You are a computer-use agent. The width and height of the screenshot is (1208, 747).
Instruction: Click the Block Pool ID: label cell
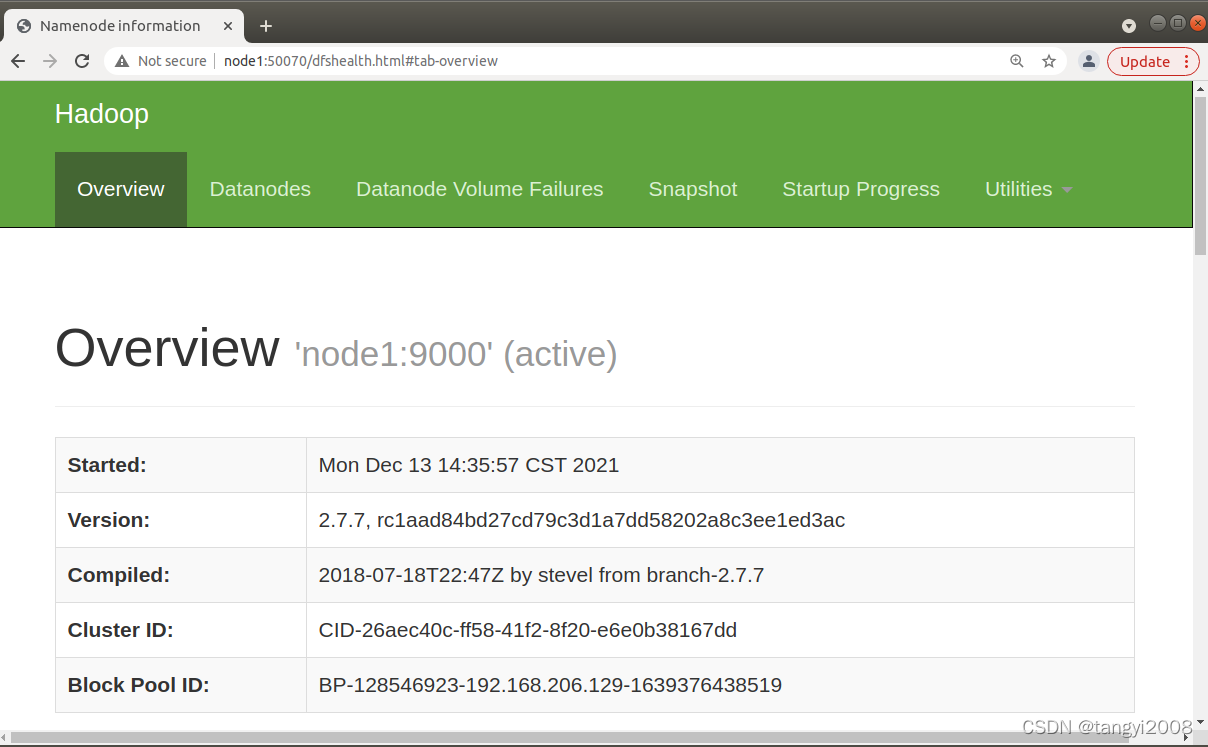pyautogui.click(x=181, y=685)
